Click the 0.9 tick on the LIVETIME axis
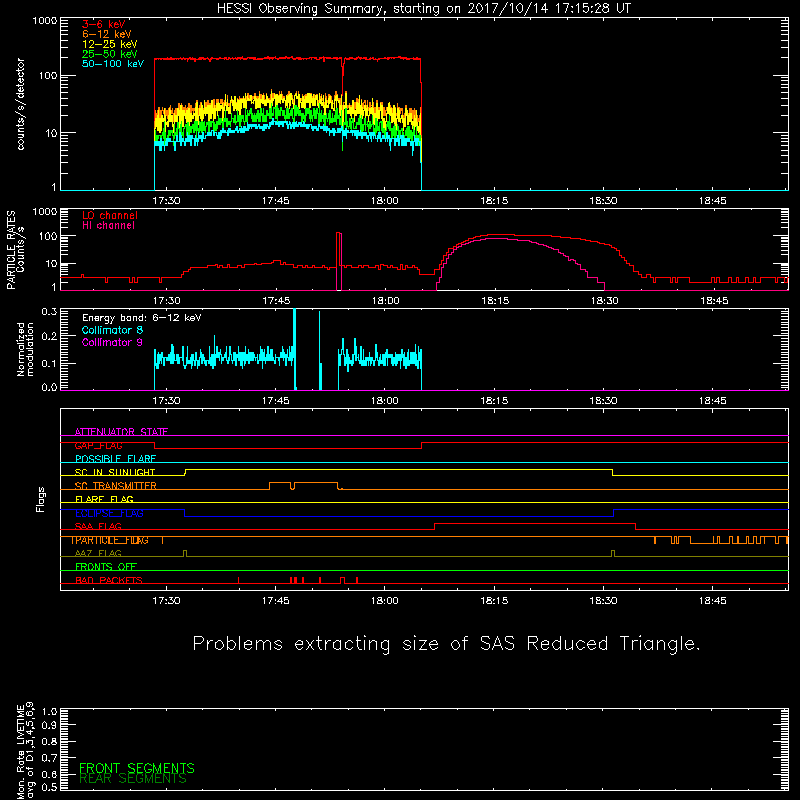Image resolution: width=800 pixels, height=800 pixels. 49,726
